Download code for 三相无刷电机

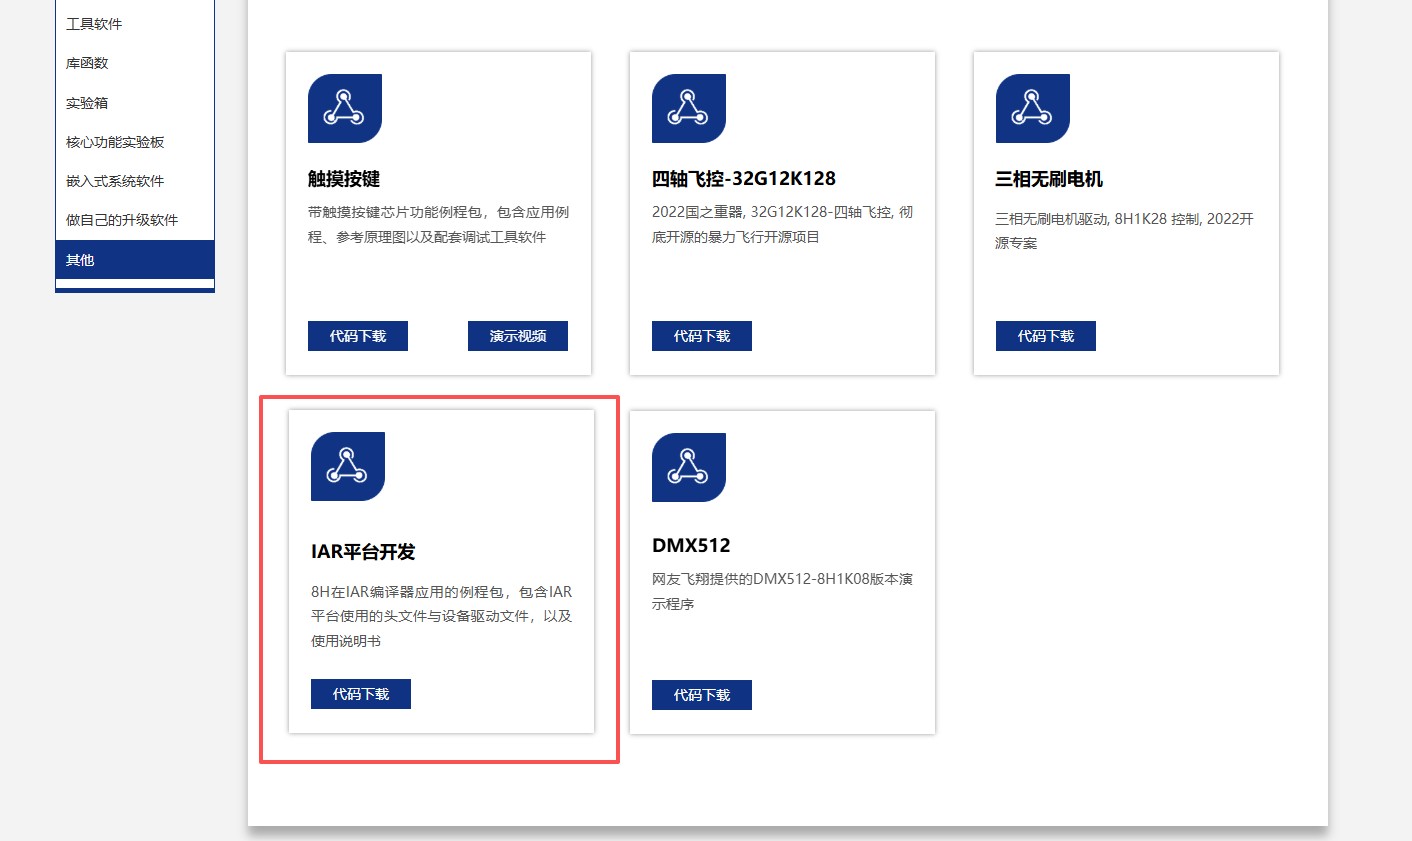point(1045,336)
